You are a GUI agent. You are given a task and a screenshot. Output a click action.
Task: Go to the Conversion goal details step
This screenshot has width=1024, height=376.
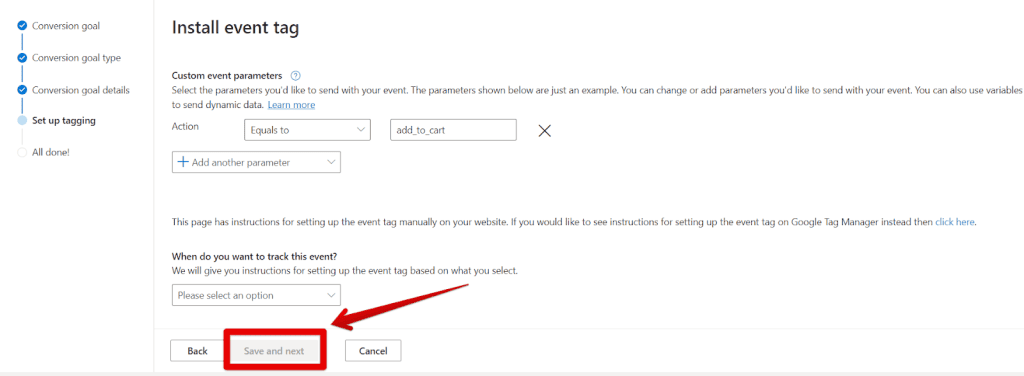pyautogui.click(x=81, y=89)
